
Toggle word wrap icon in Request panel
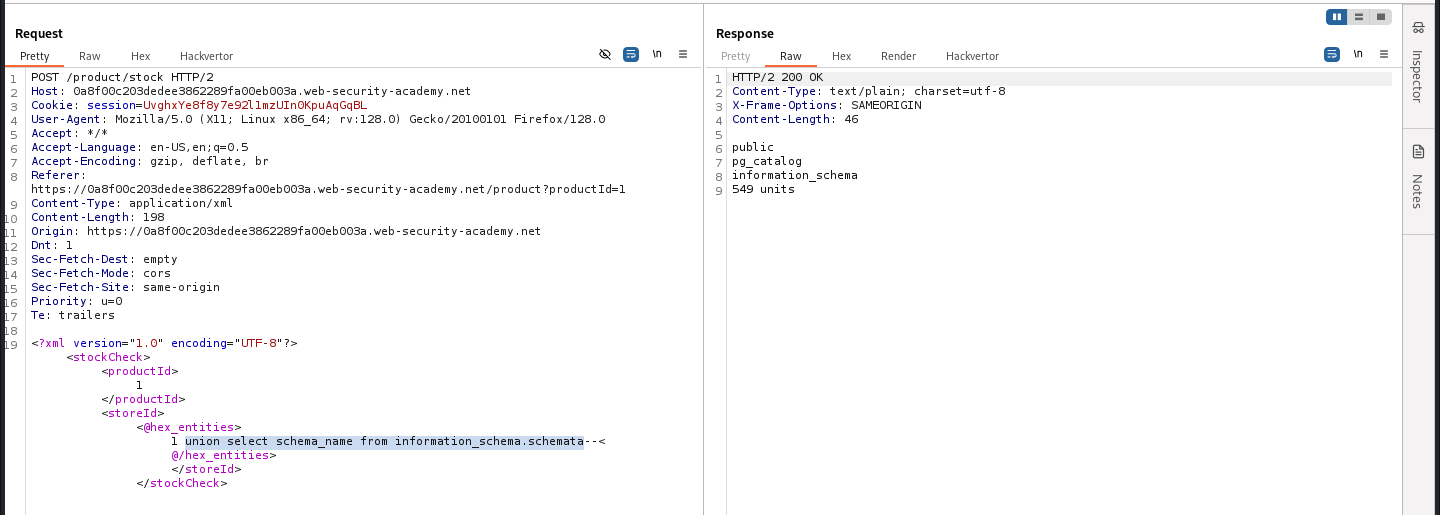coord(631,54)
